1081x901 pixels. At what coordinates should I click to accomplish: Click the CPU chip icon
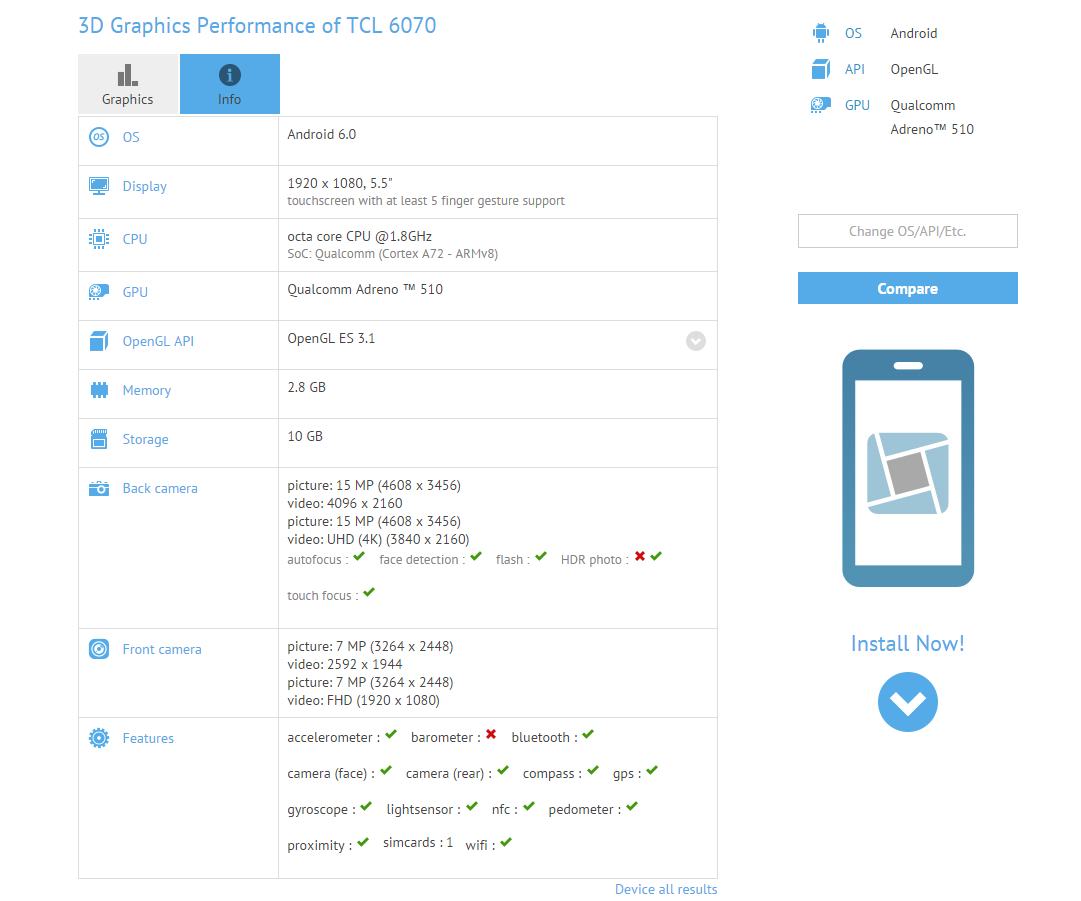click(x=99, y=239)
